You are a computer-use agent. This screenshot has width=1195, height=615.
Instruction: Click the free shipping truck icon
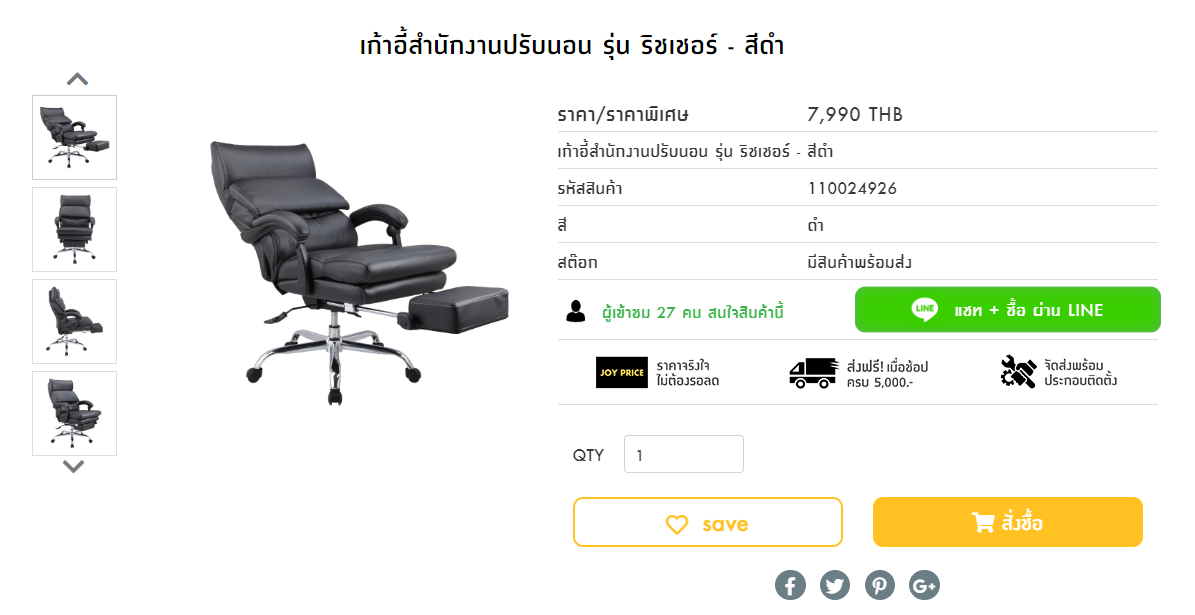(813, 373)
